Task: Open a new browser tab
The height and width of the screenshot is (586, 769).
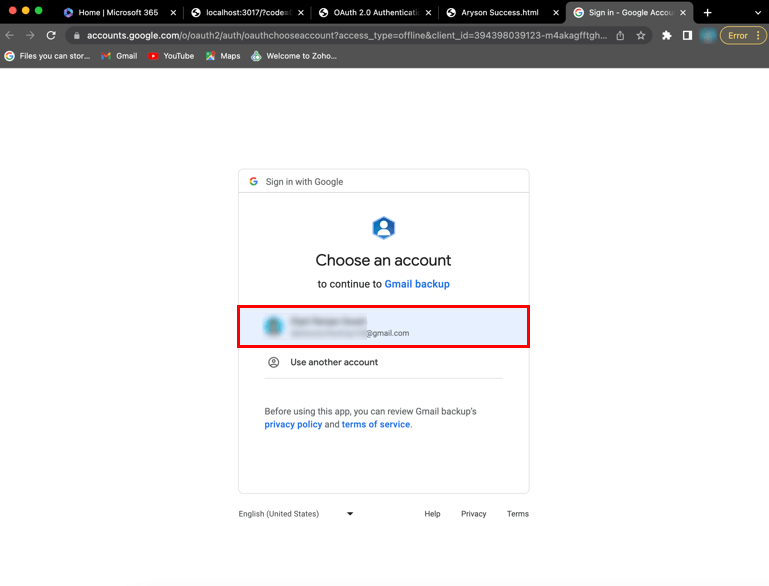Action: click(x=707, y=13)
